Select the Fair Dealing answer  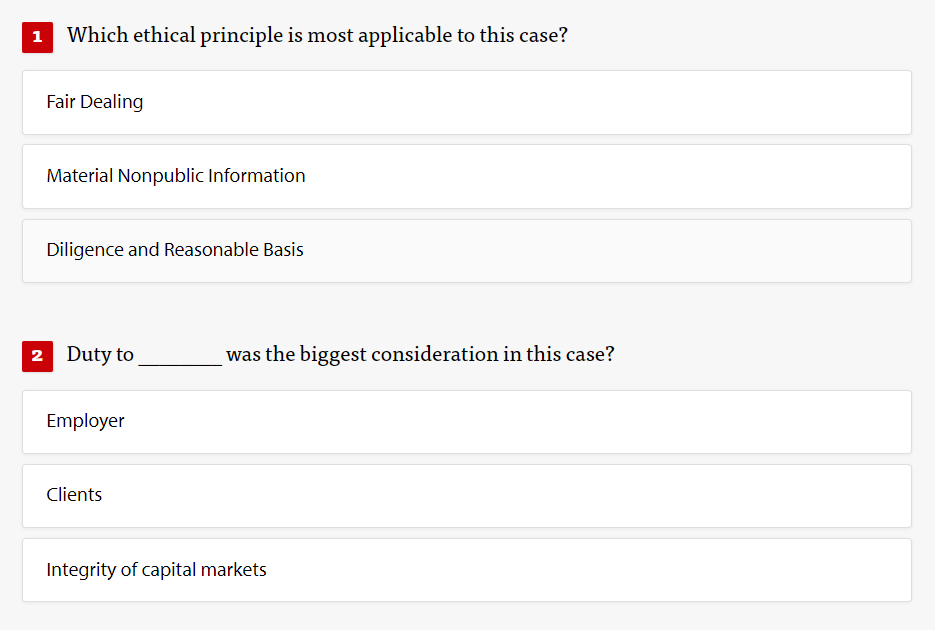click(466, 102)
